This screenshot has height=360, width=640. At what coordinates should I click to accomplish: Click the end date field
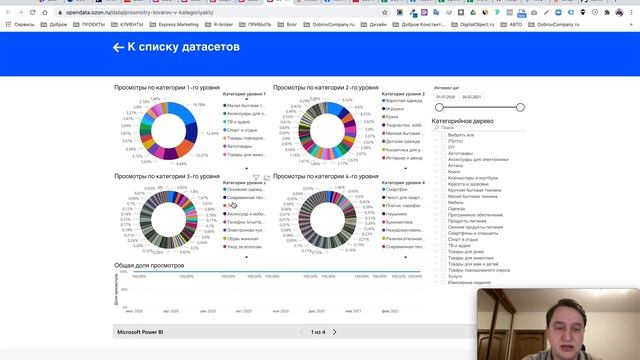pyautogui.click(x=471, y=97)
